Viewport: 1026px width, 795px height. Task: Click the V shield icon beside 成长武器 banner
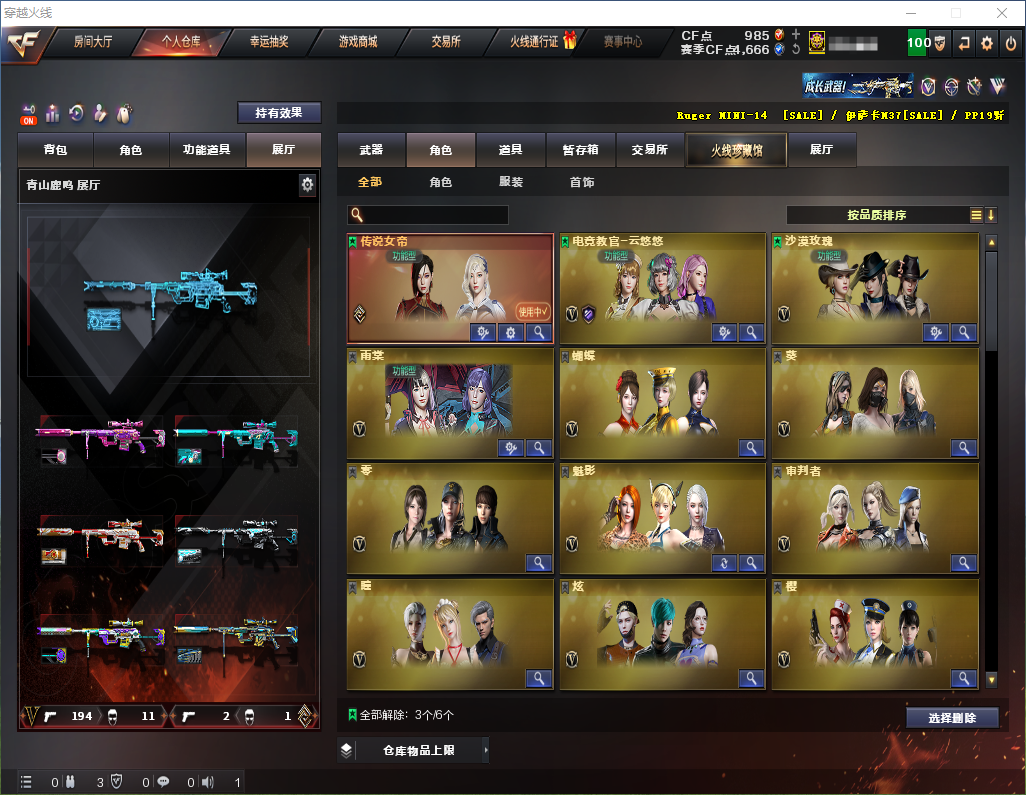928,86
